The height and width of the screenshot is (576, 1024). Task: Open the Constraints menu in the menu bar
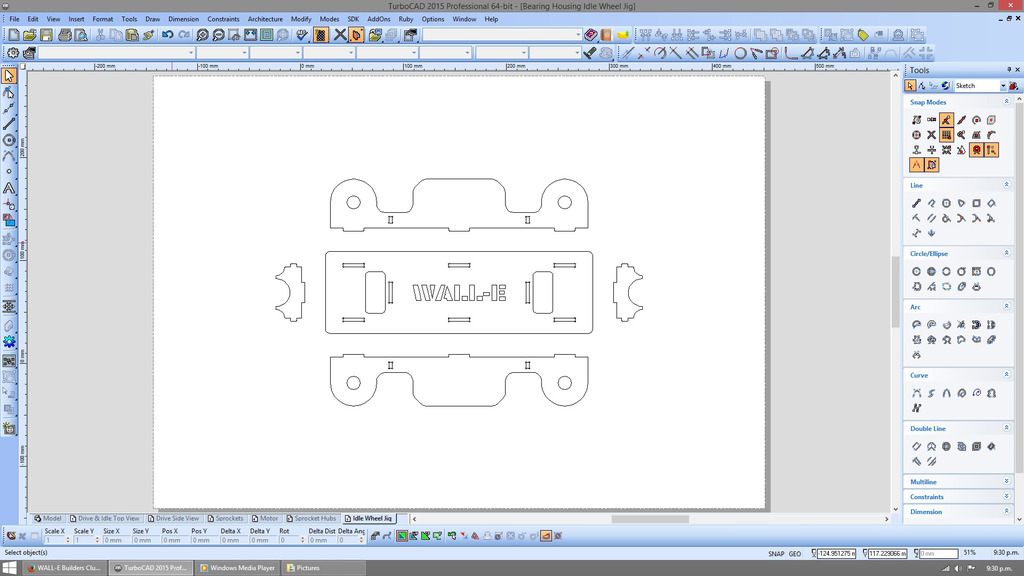223,19
